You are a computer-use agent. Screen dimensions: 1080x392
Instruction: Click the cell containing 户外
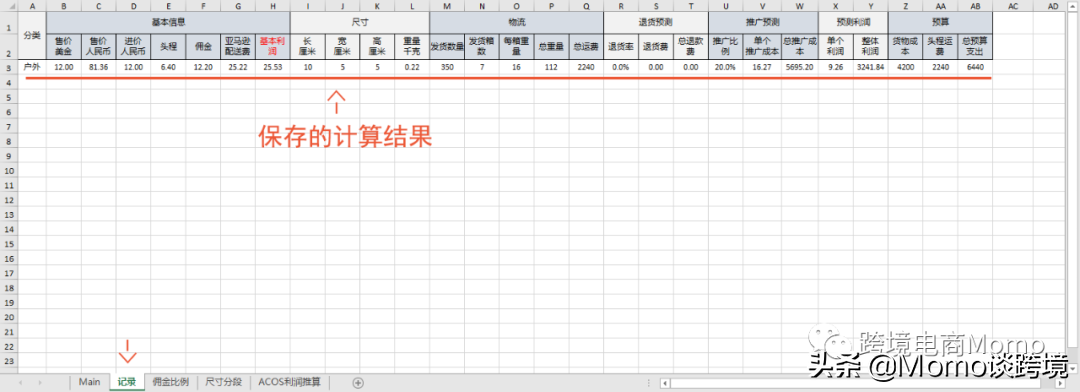click(32, 68)
